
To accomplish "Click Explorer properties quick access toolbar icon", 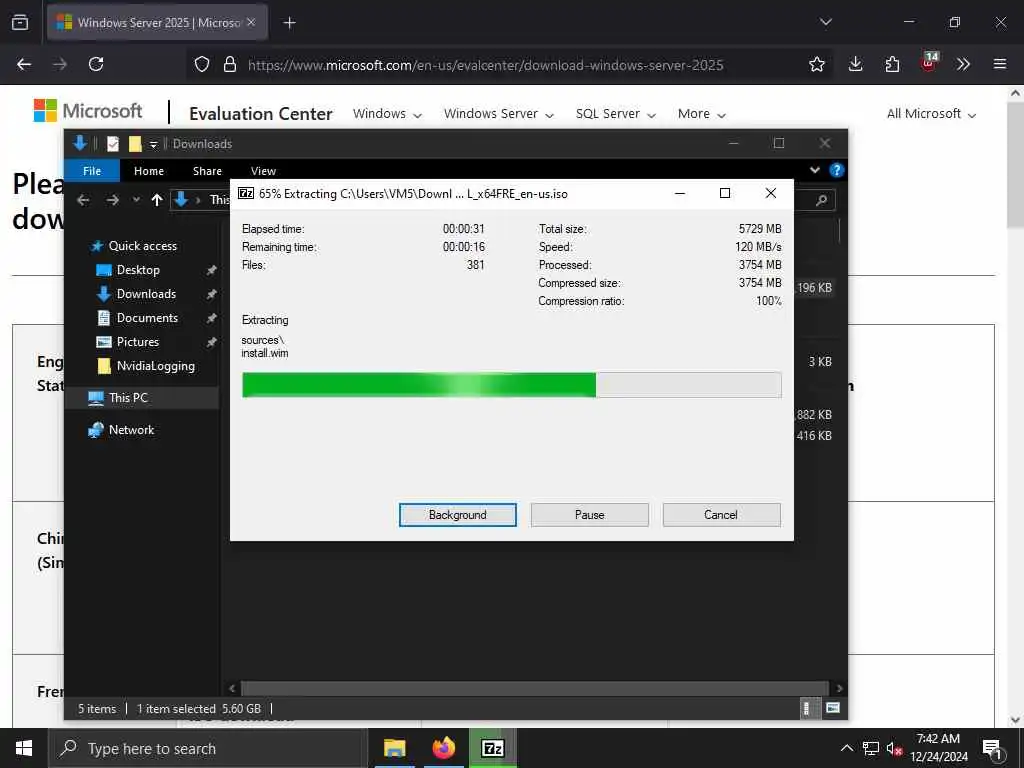I will [113, 144].
